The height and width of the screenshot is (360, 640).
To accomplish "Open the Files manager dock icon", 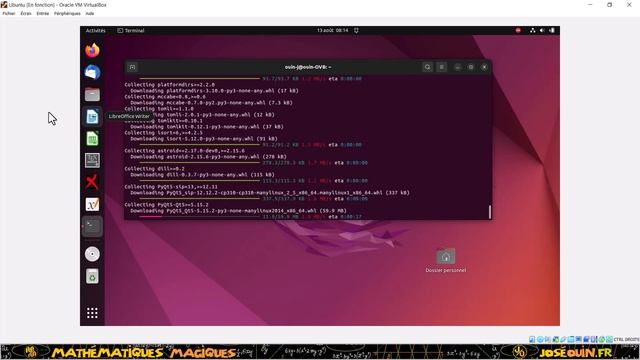I will tap(92, 94).
